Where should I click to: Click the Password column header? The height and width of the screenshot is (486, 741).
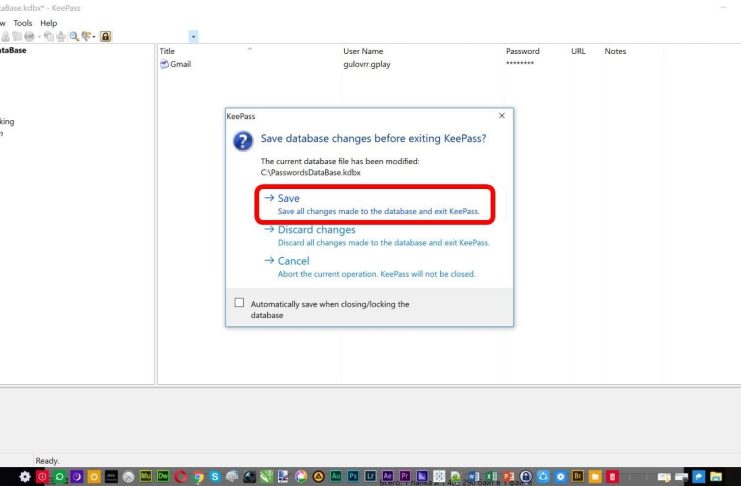coord(522,51)
